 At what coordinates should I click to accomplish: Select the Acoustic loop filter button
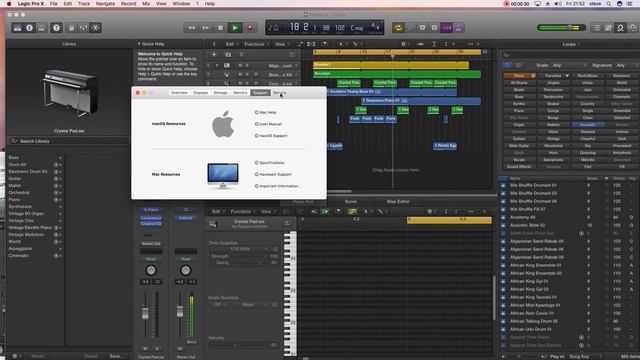coord(587,125)
